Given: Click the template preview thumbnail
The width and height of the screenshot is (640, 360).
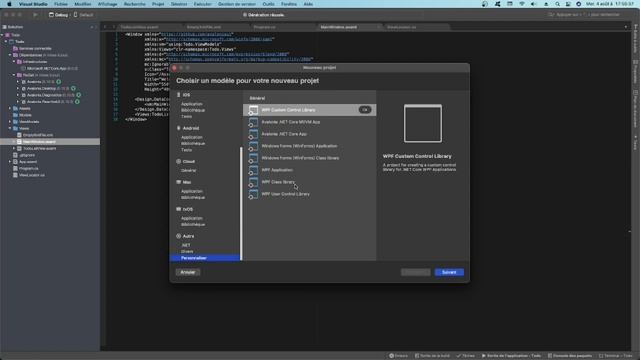Looking at the screenshot, I should 423,123.
